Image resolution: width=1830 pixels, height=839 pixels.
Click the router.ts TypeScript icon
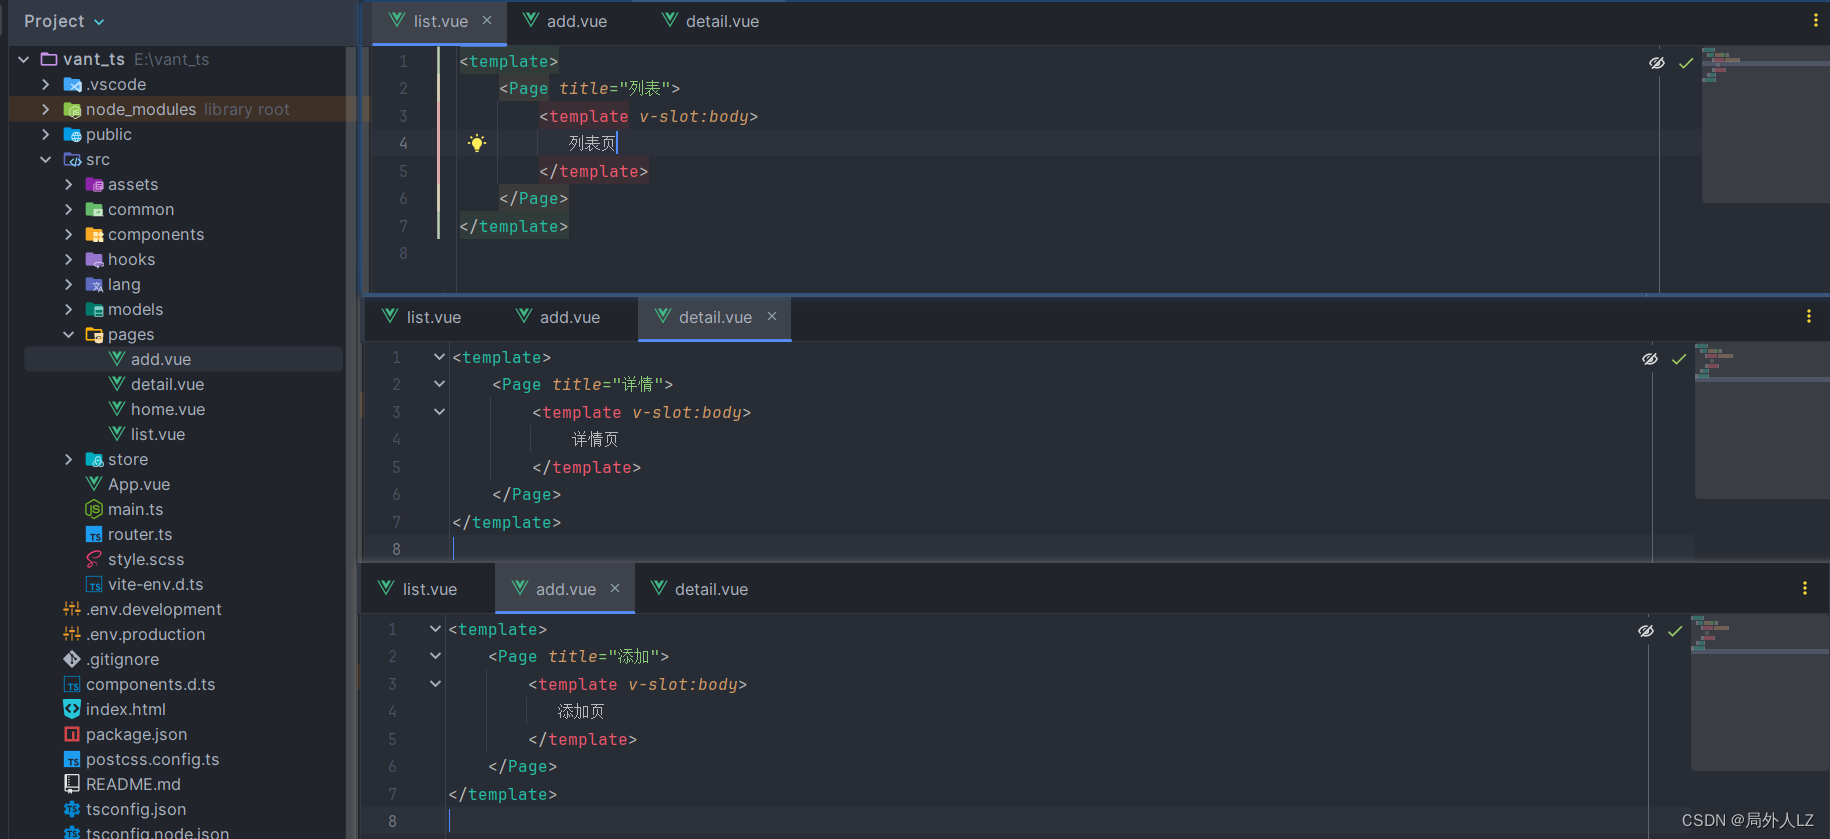pyautogui.click(x=94, y=534)
